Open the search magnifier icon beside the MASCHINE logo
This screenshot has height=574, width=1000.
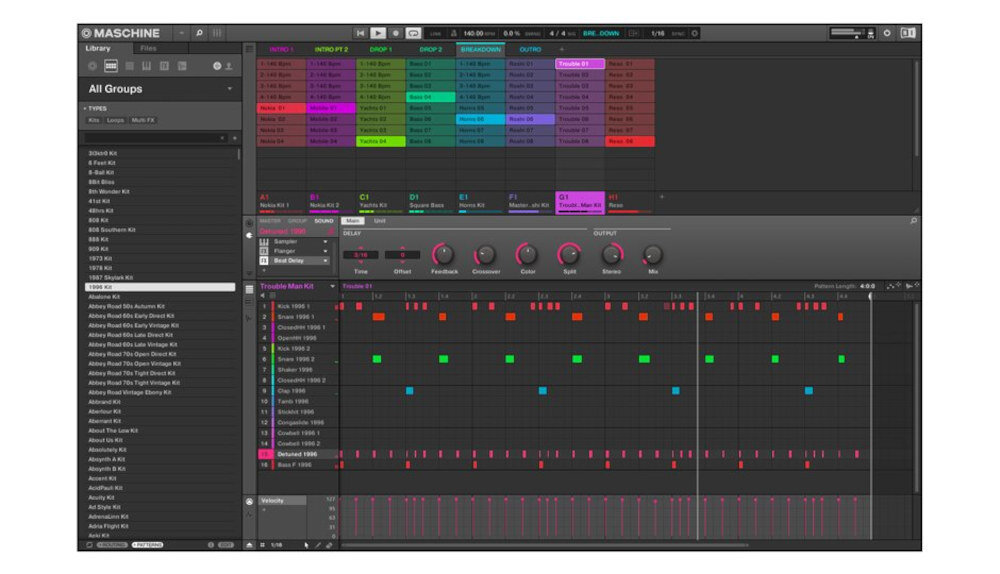click(199, 33)
